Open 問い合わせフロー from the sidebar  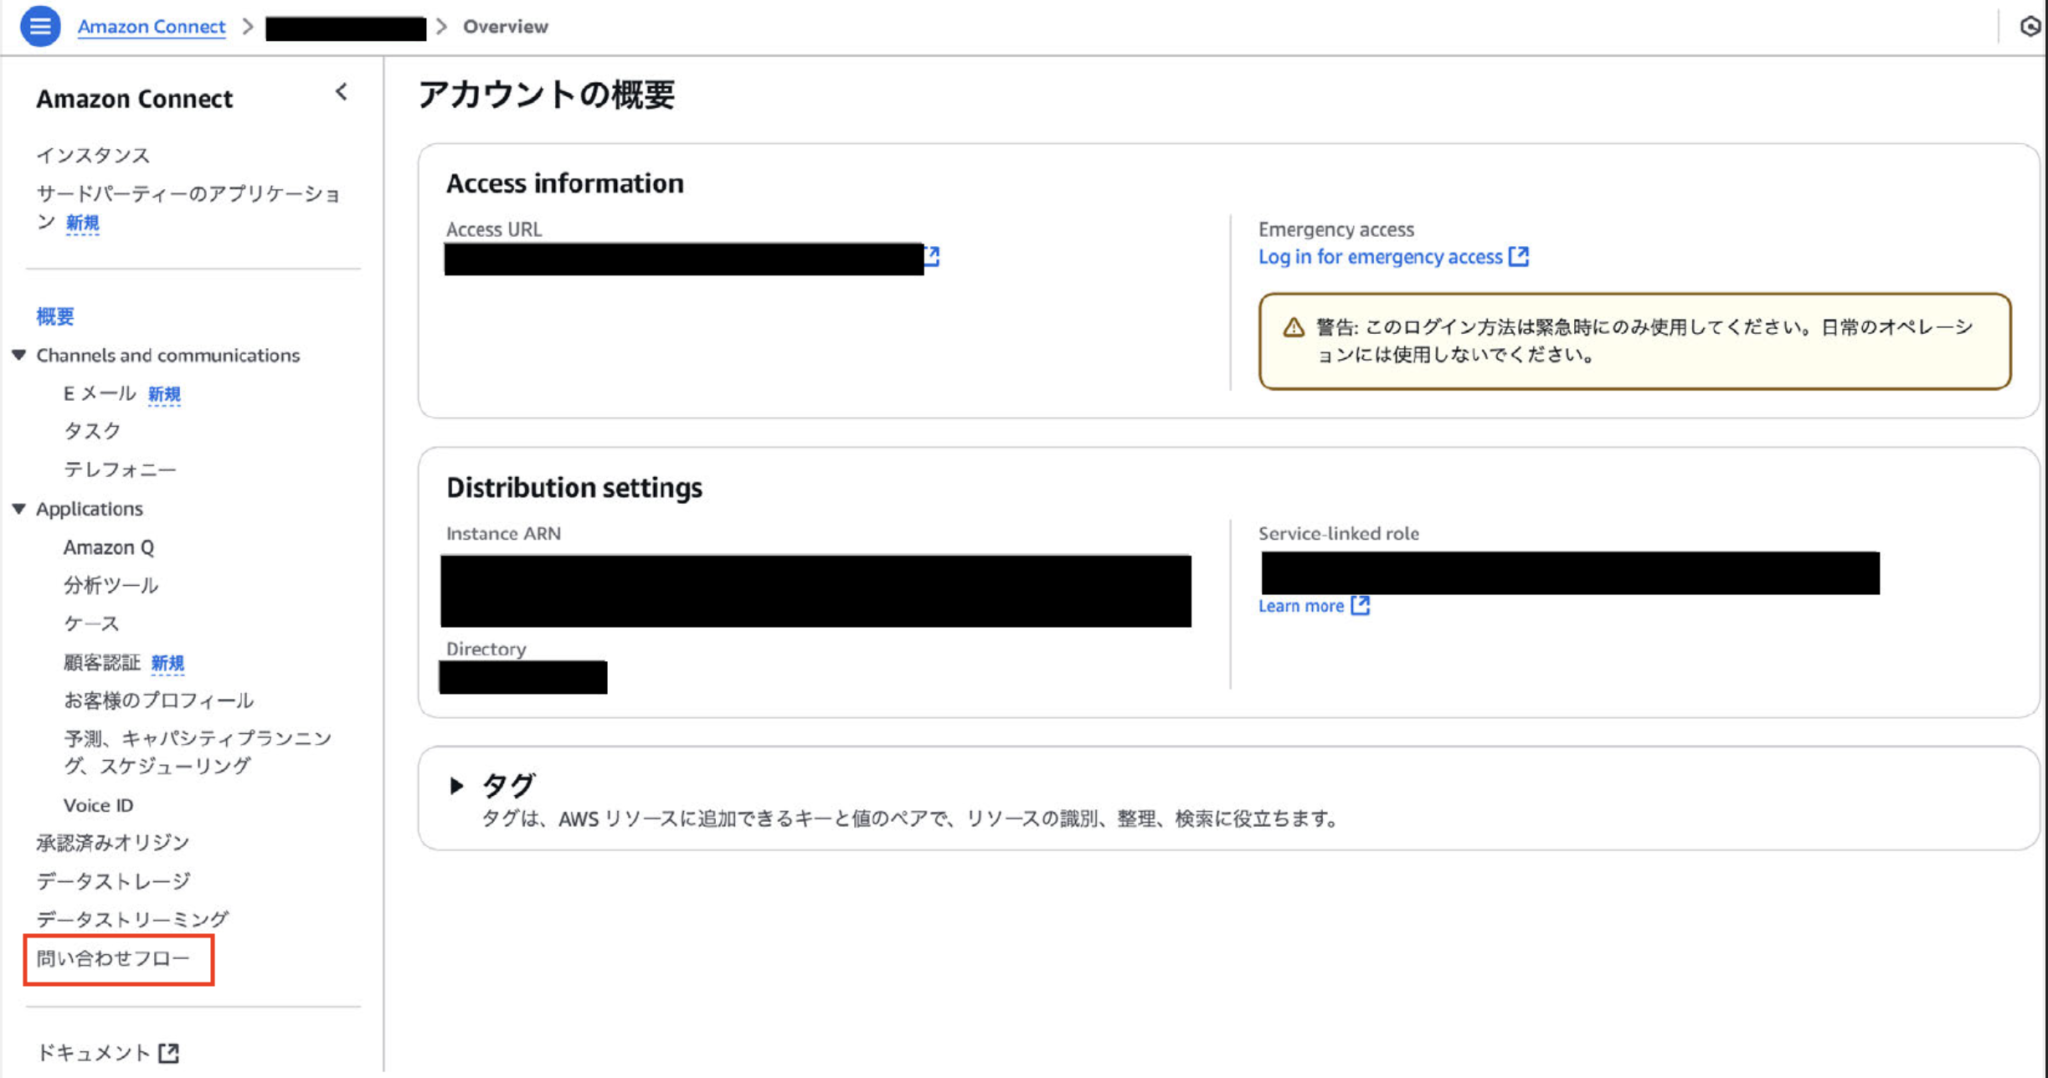click(113, 958)
